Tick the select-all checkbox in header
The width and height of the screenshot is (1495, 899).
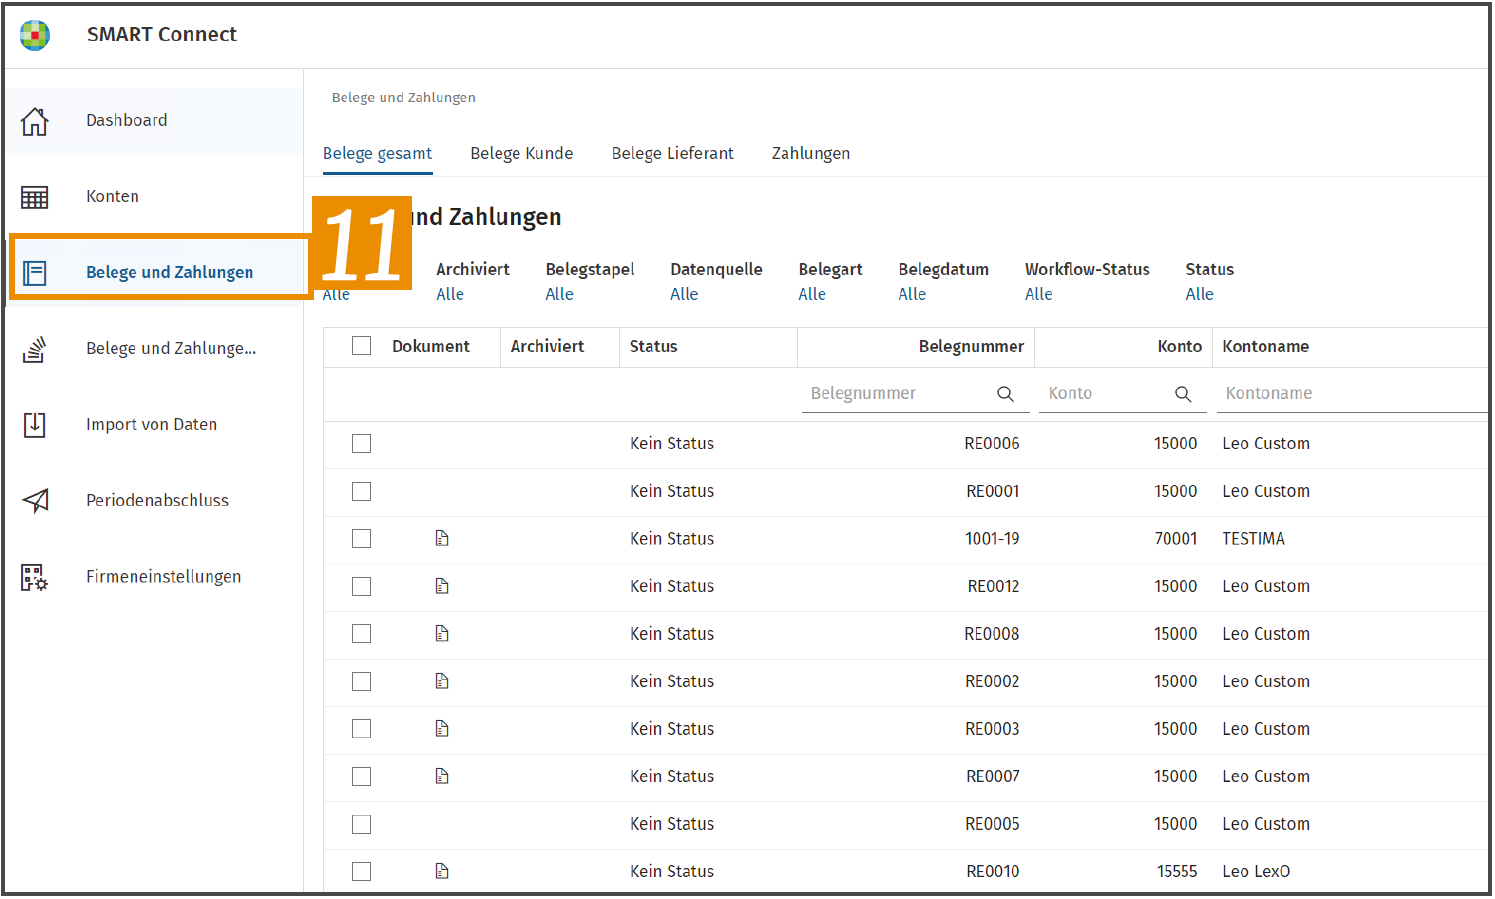pyautogui.click(x=362, y=346)
